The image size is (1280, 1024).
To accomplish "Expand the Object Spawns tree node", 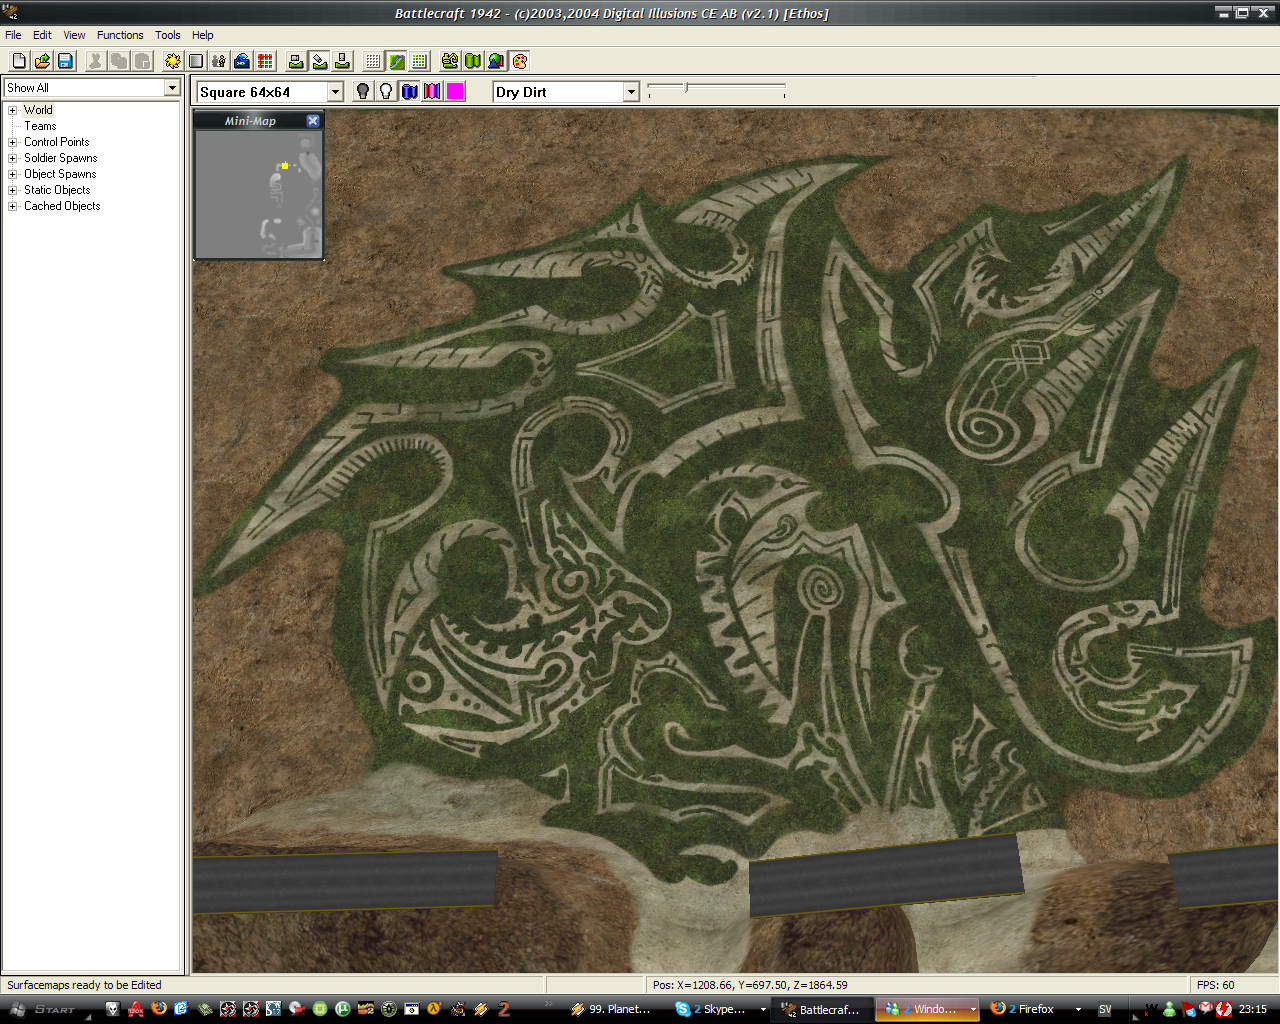I will [13, 174].
